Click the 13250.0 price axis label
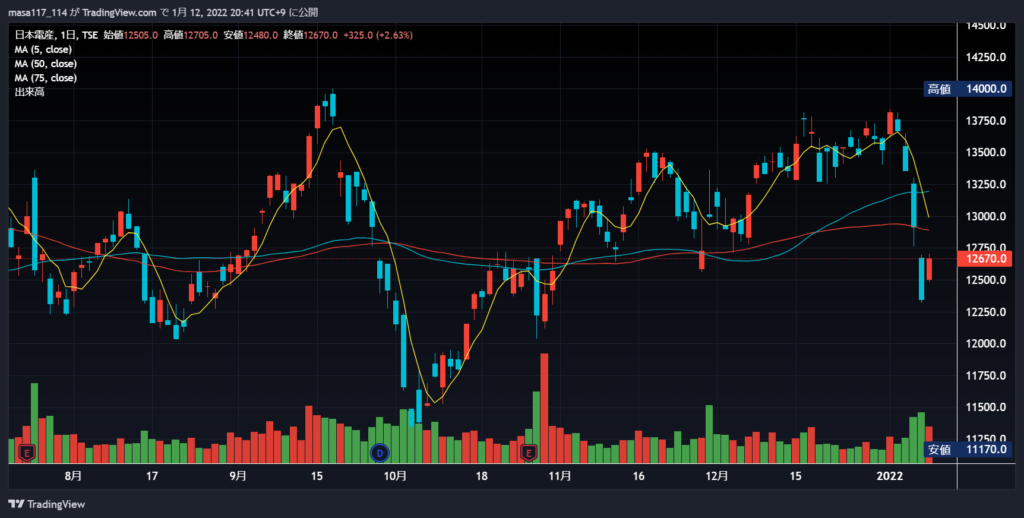The height and width of the screenshot is (518, 1024). 985,185
